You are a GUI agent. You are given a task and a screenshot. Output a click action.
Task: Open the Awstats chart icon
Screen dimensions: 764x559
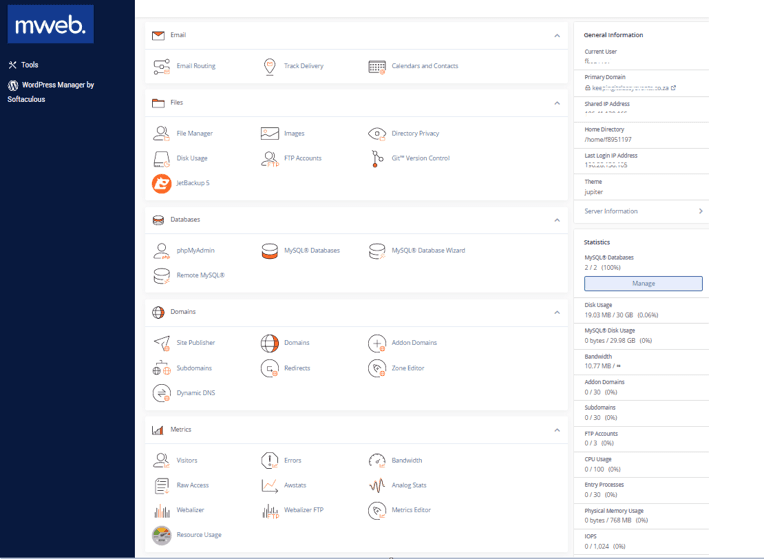[269, 486]
